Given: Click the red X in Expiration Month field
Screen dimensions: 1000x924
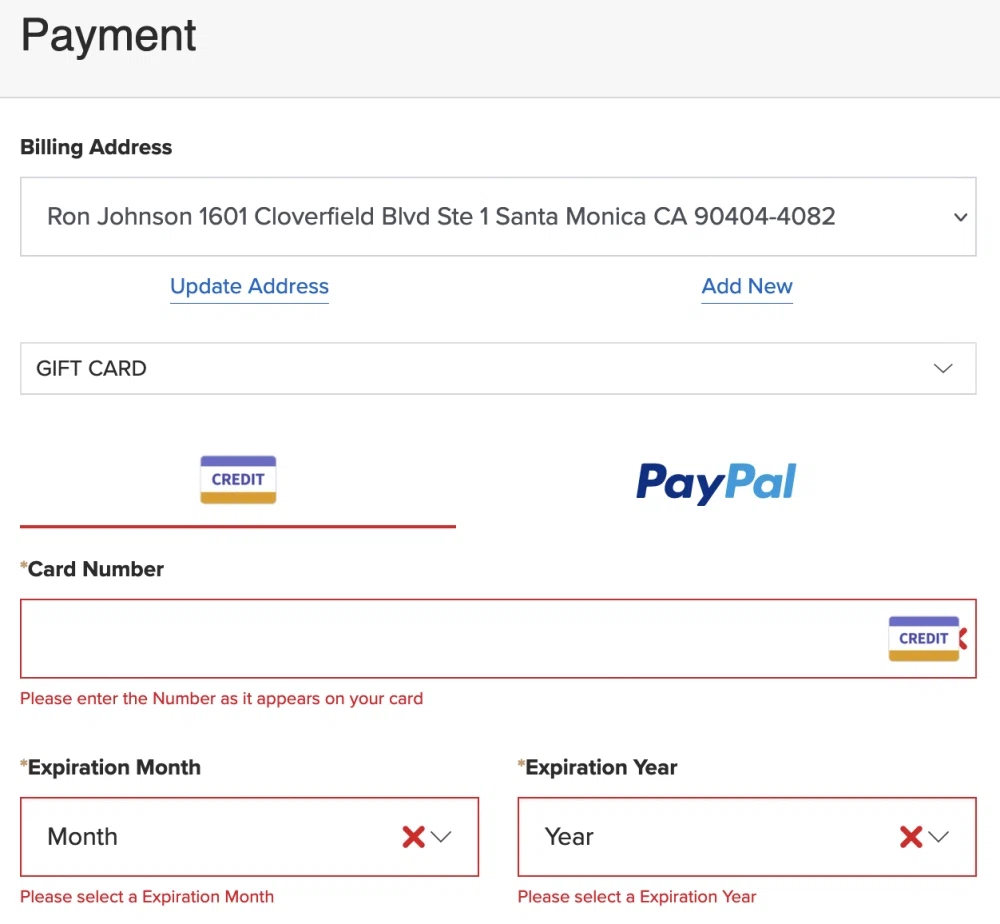Looking at the screenshot, I should point(413,837).
